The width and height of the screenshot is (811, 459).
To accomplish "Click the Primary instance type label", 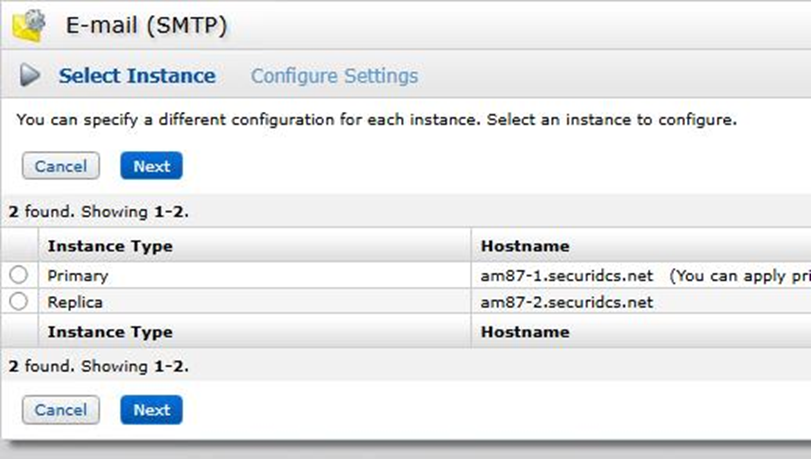I will tap(78, 275).
